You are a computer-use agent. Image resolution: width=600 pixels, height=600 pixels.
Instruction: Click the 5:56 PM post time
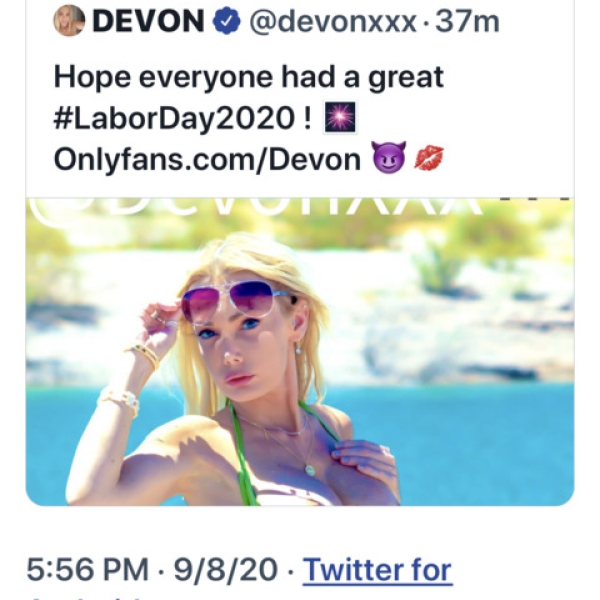[88, 570]
